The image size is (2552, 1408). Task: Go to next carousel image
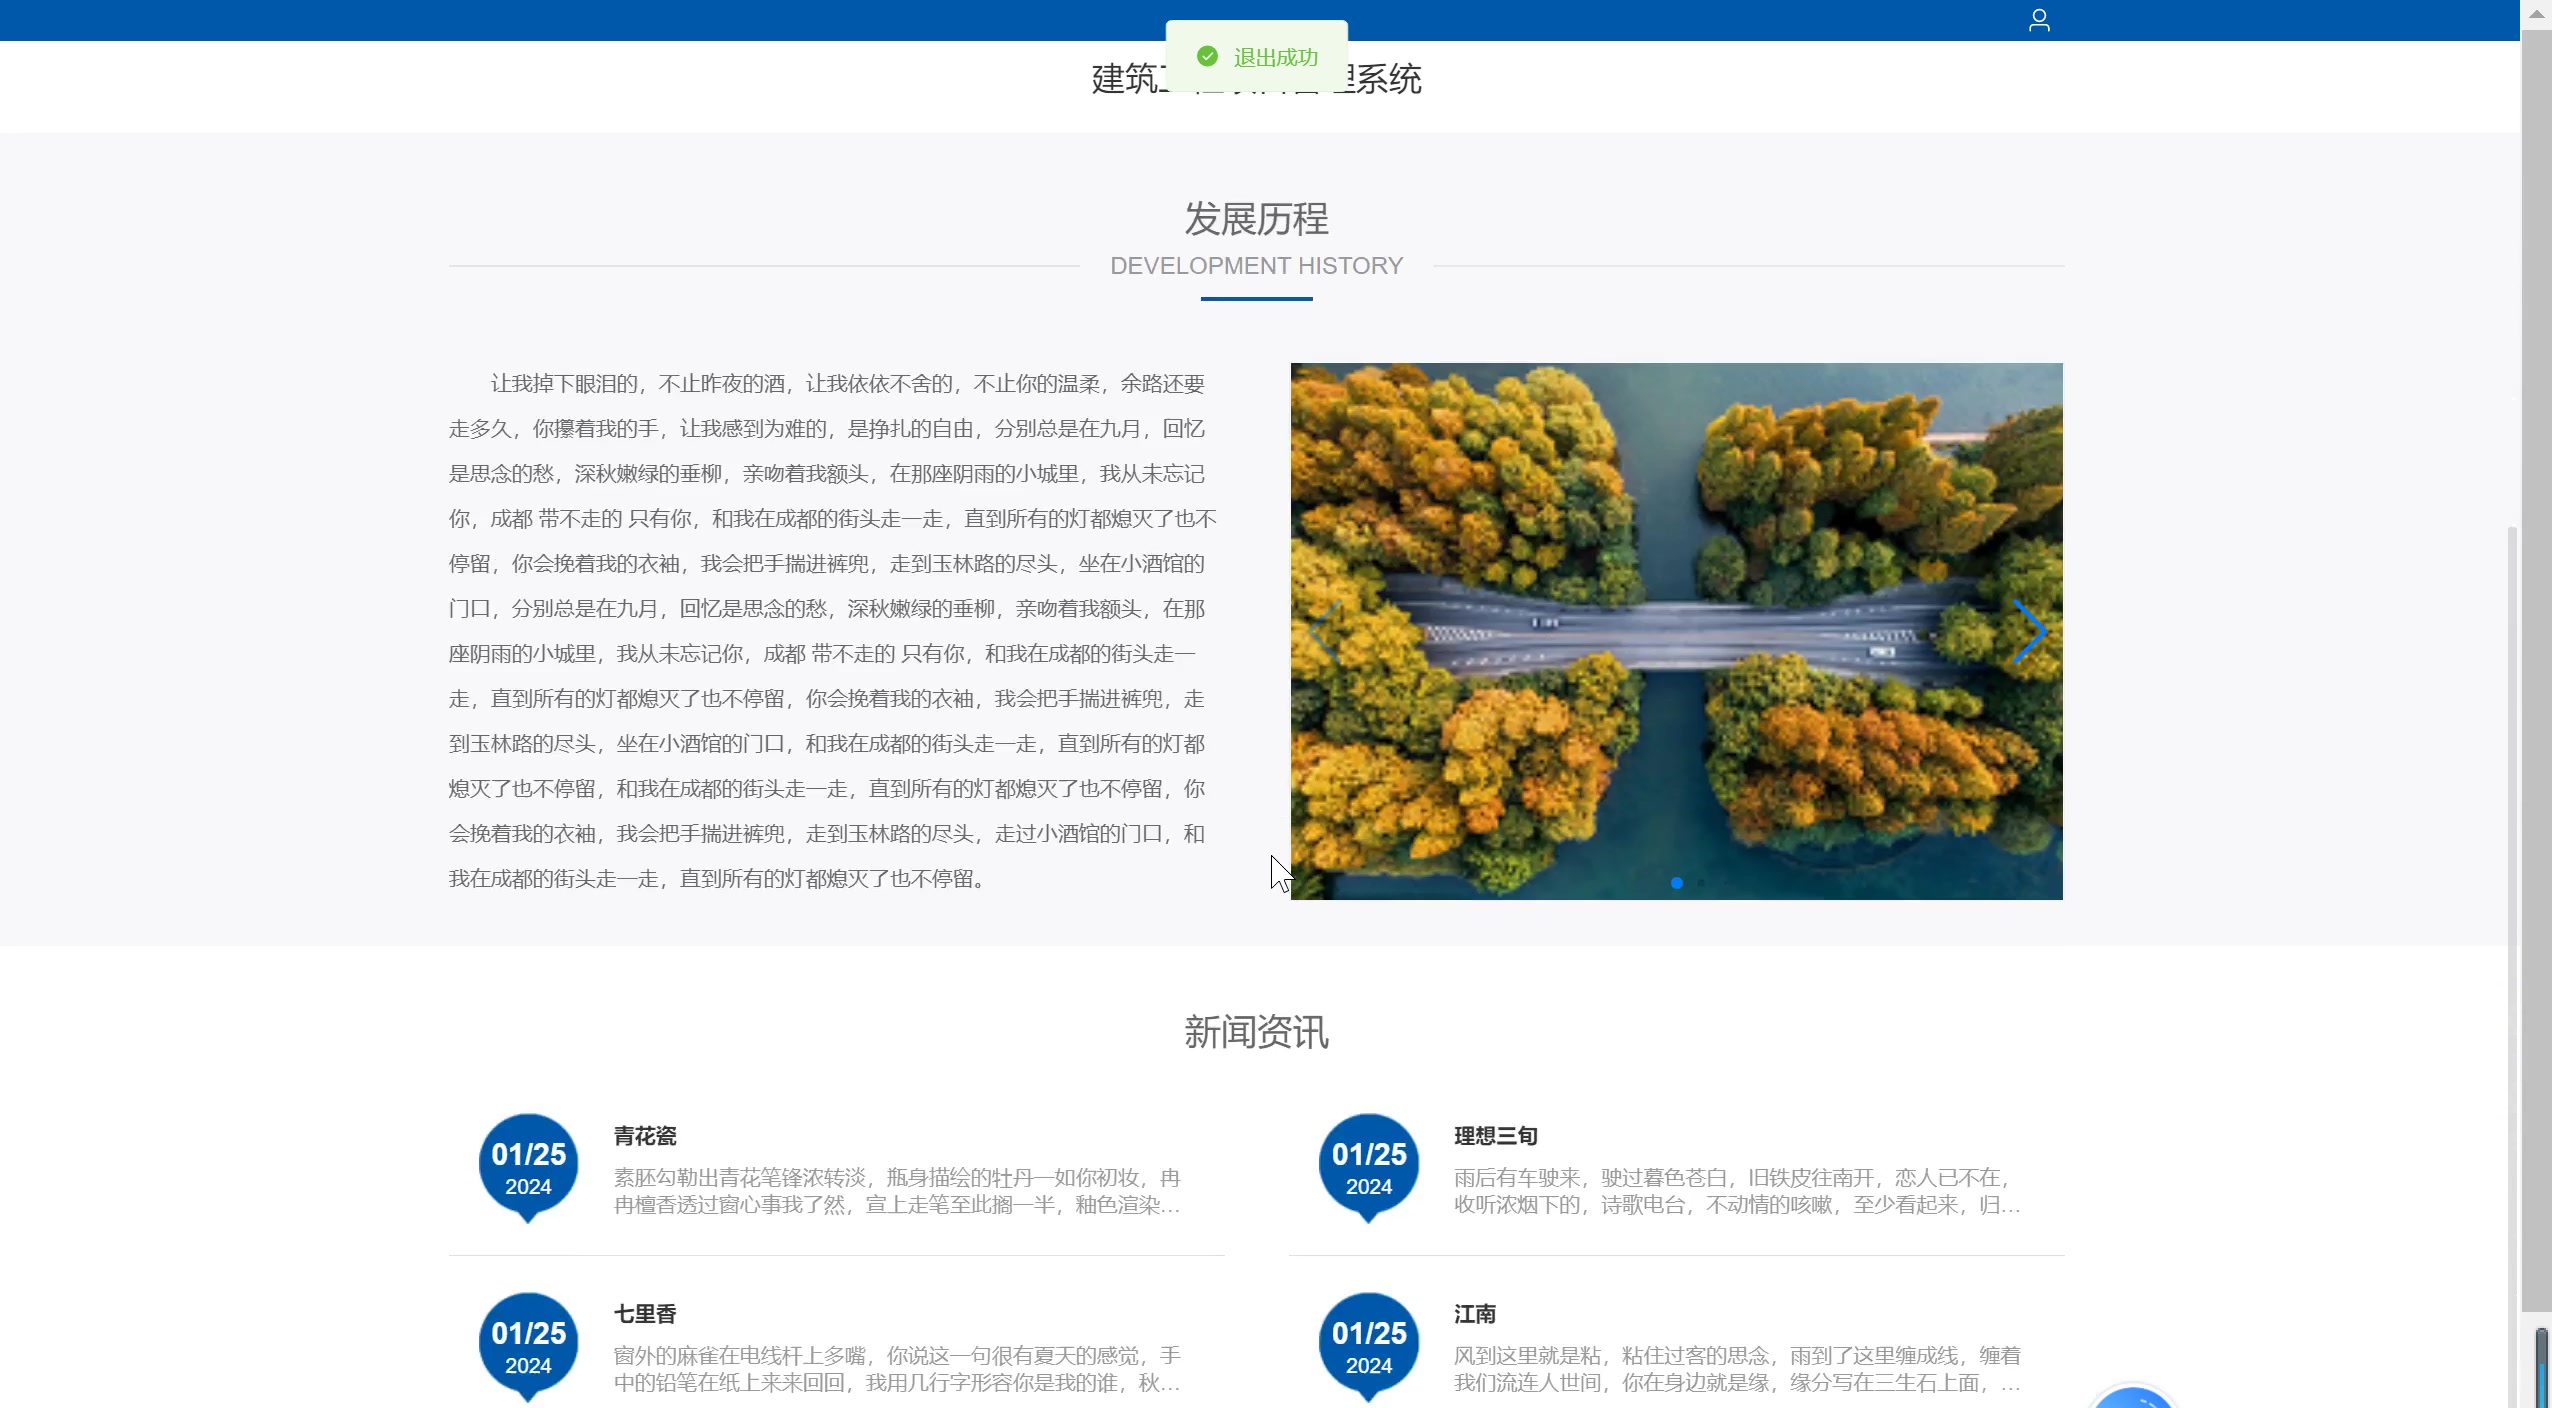click(x=2029, y=632)
